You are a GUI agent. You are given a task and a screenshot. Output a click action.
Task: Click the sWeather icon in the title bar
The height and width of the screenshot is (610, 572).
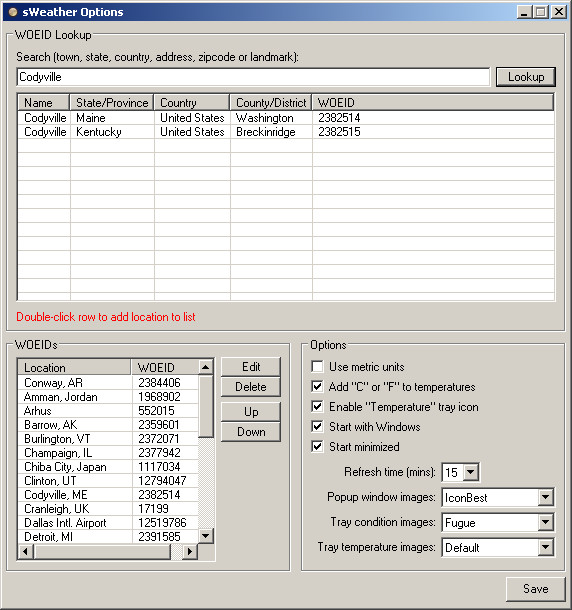coord(13,12)
